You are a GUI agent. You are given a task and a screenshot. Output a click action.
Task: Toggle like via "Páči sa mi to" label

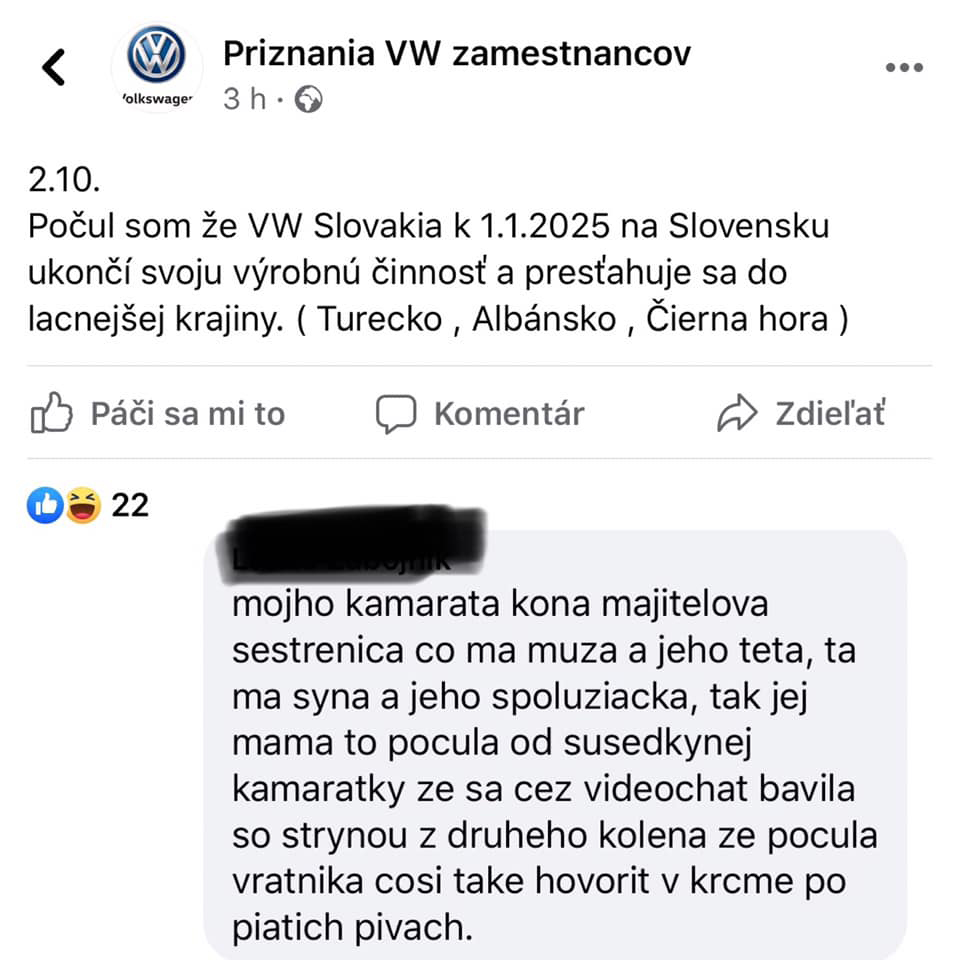(188, 414)
